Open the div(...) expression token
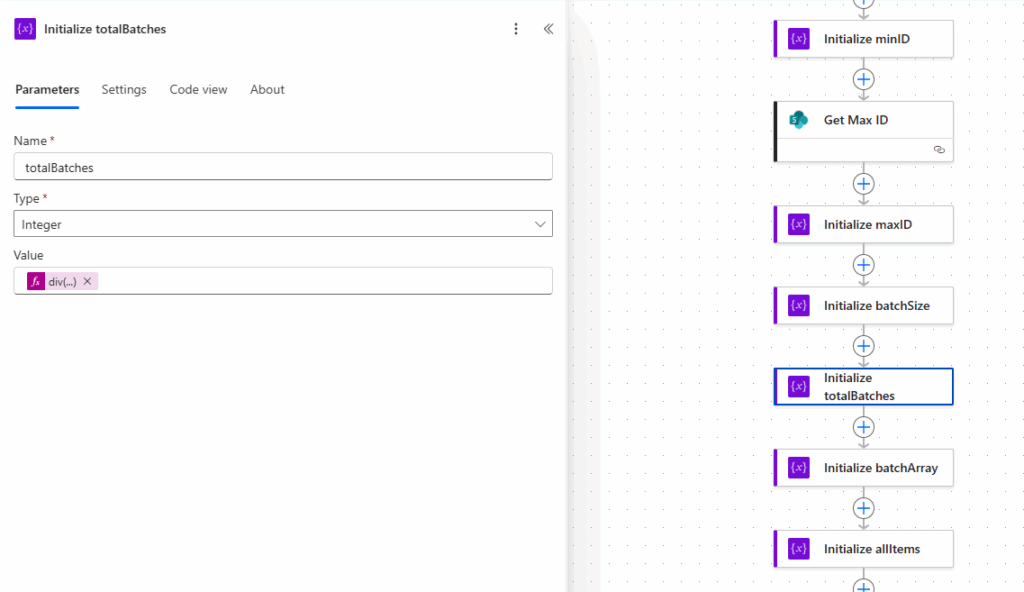 (x=62, y=282)
